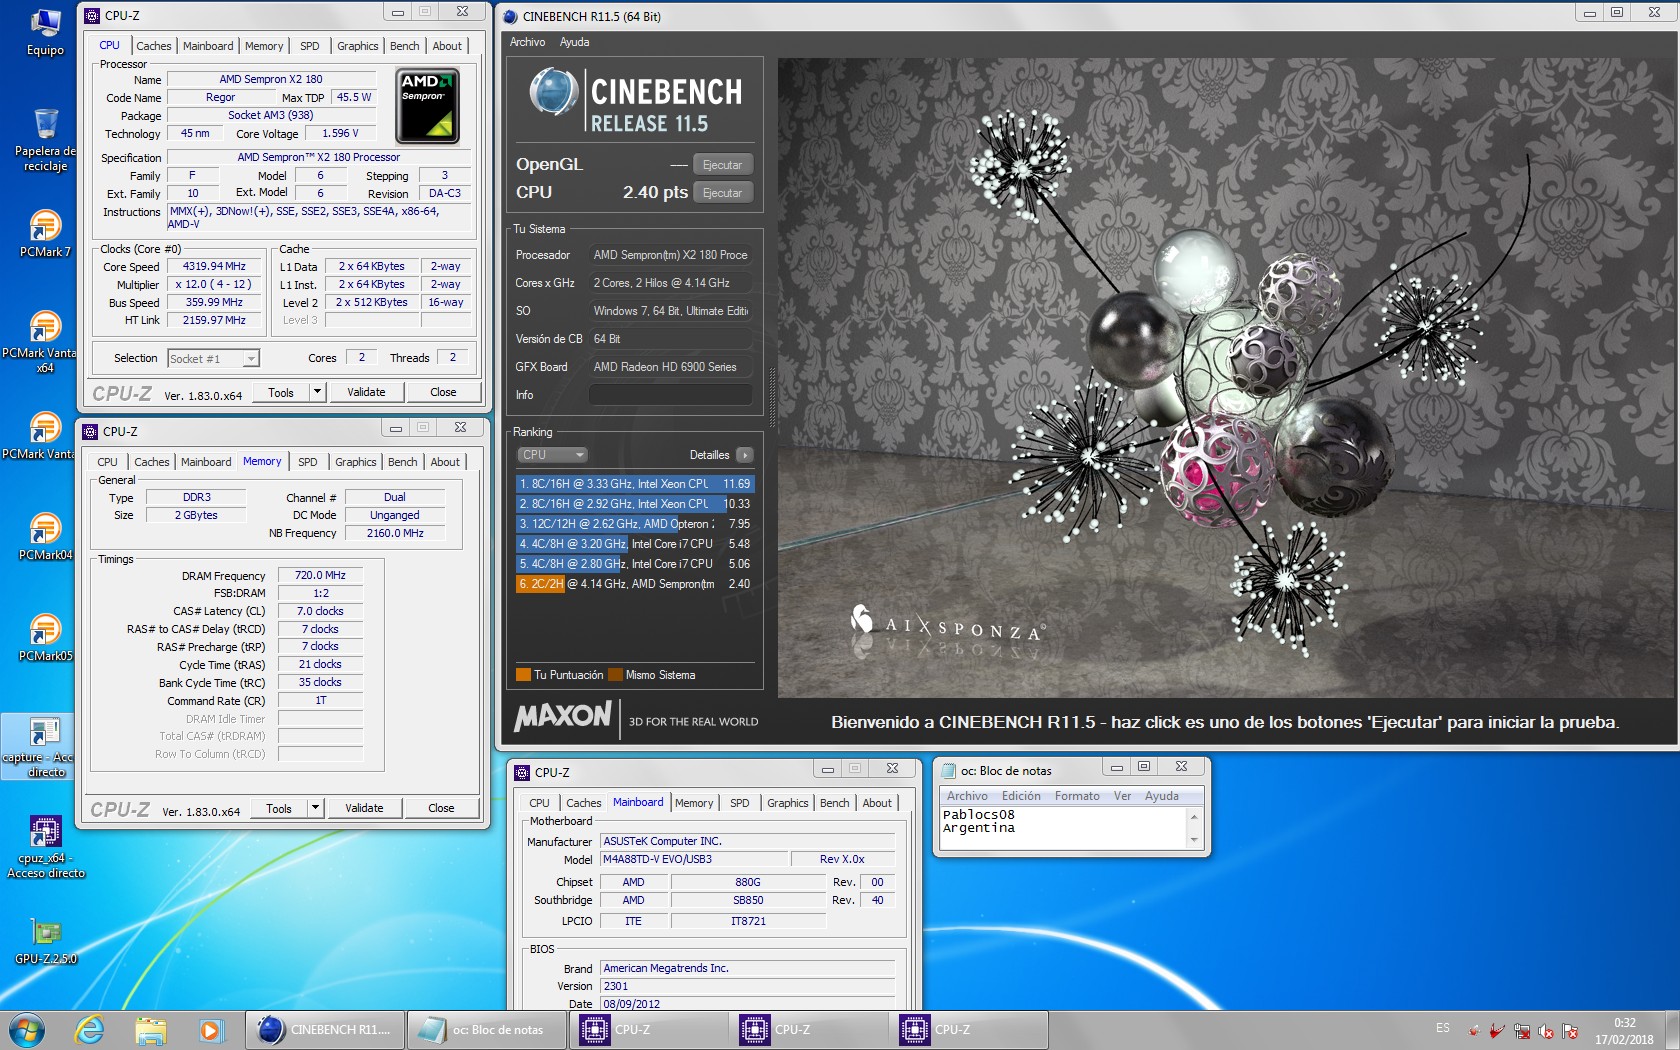Open the Memory tab in Mainboard CPU-Z window
Viewport: 1680px width, 1050px height.
[x=694, y=803]
